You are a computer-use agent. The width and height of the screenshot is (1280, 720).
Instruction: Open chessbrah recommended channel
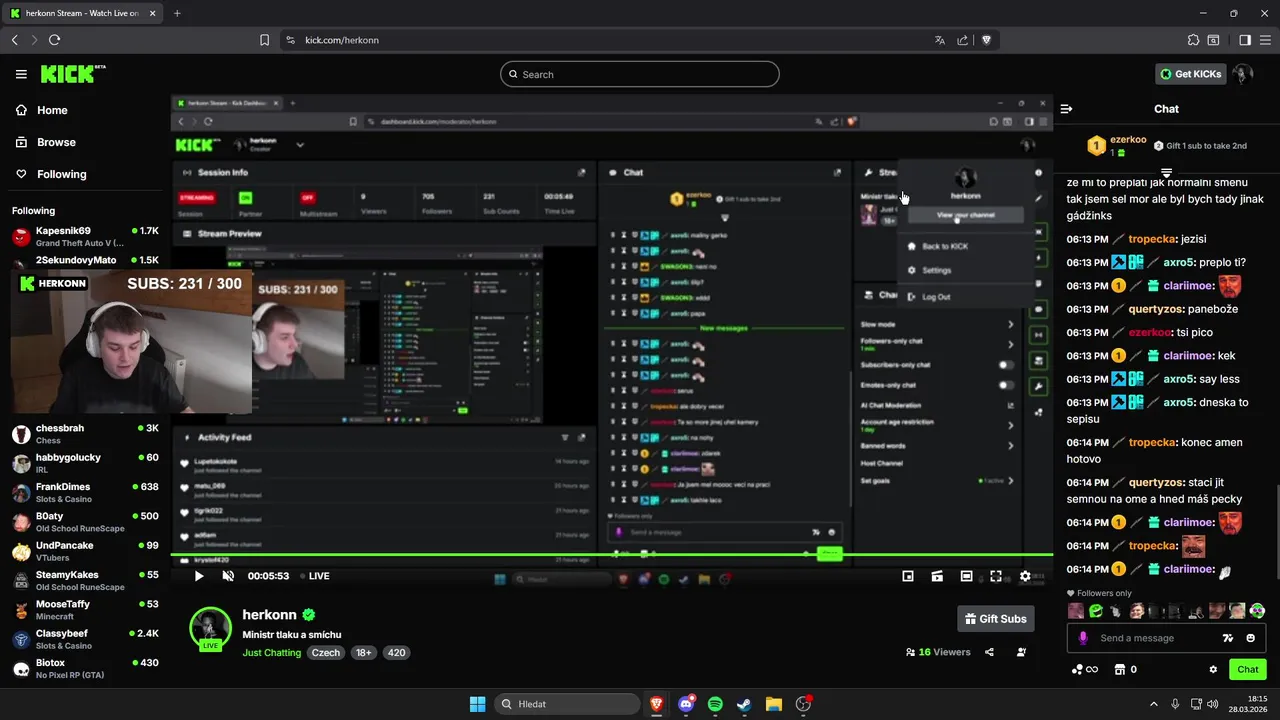pyautogui.click(x=85, y=433)
